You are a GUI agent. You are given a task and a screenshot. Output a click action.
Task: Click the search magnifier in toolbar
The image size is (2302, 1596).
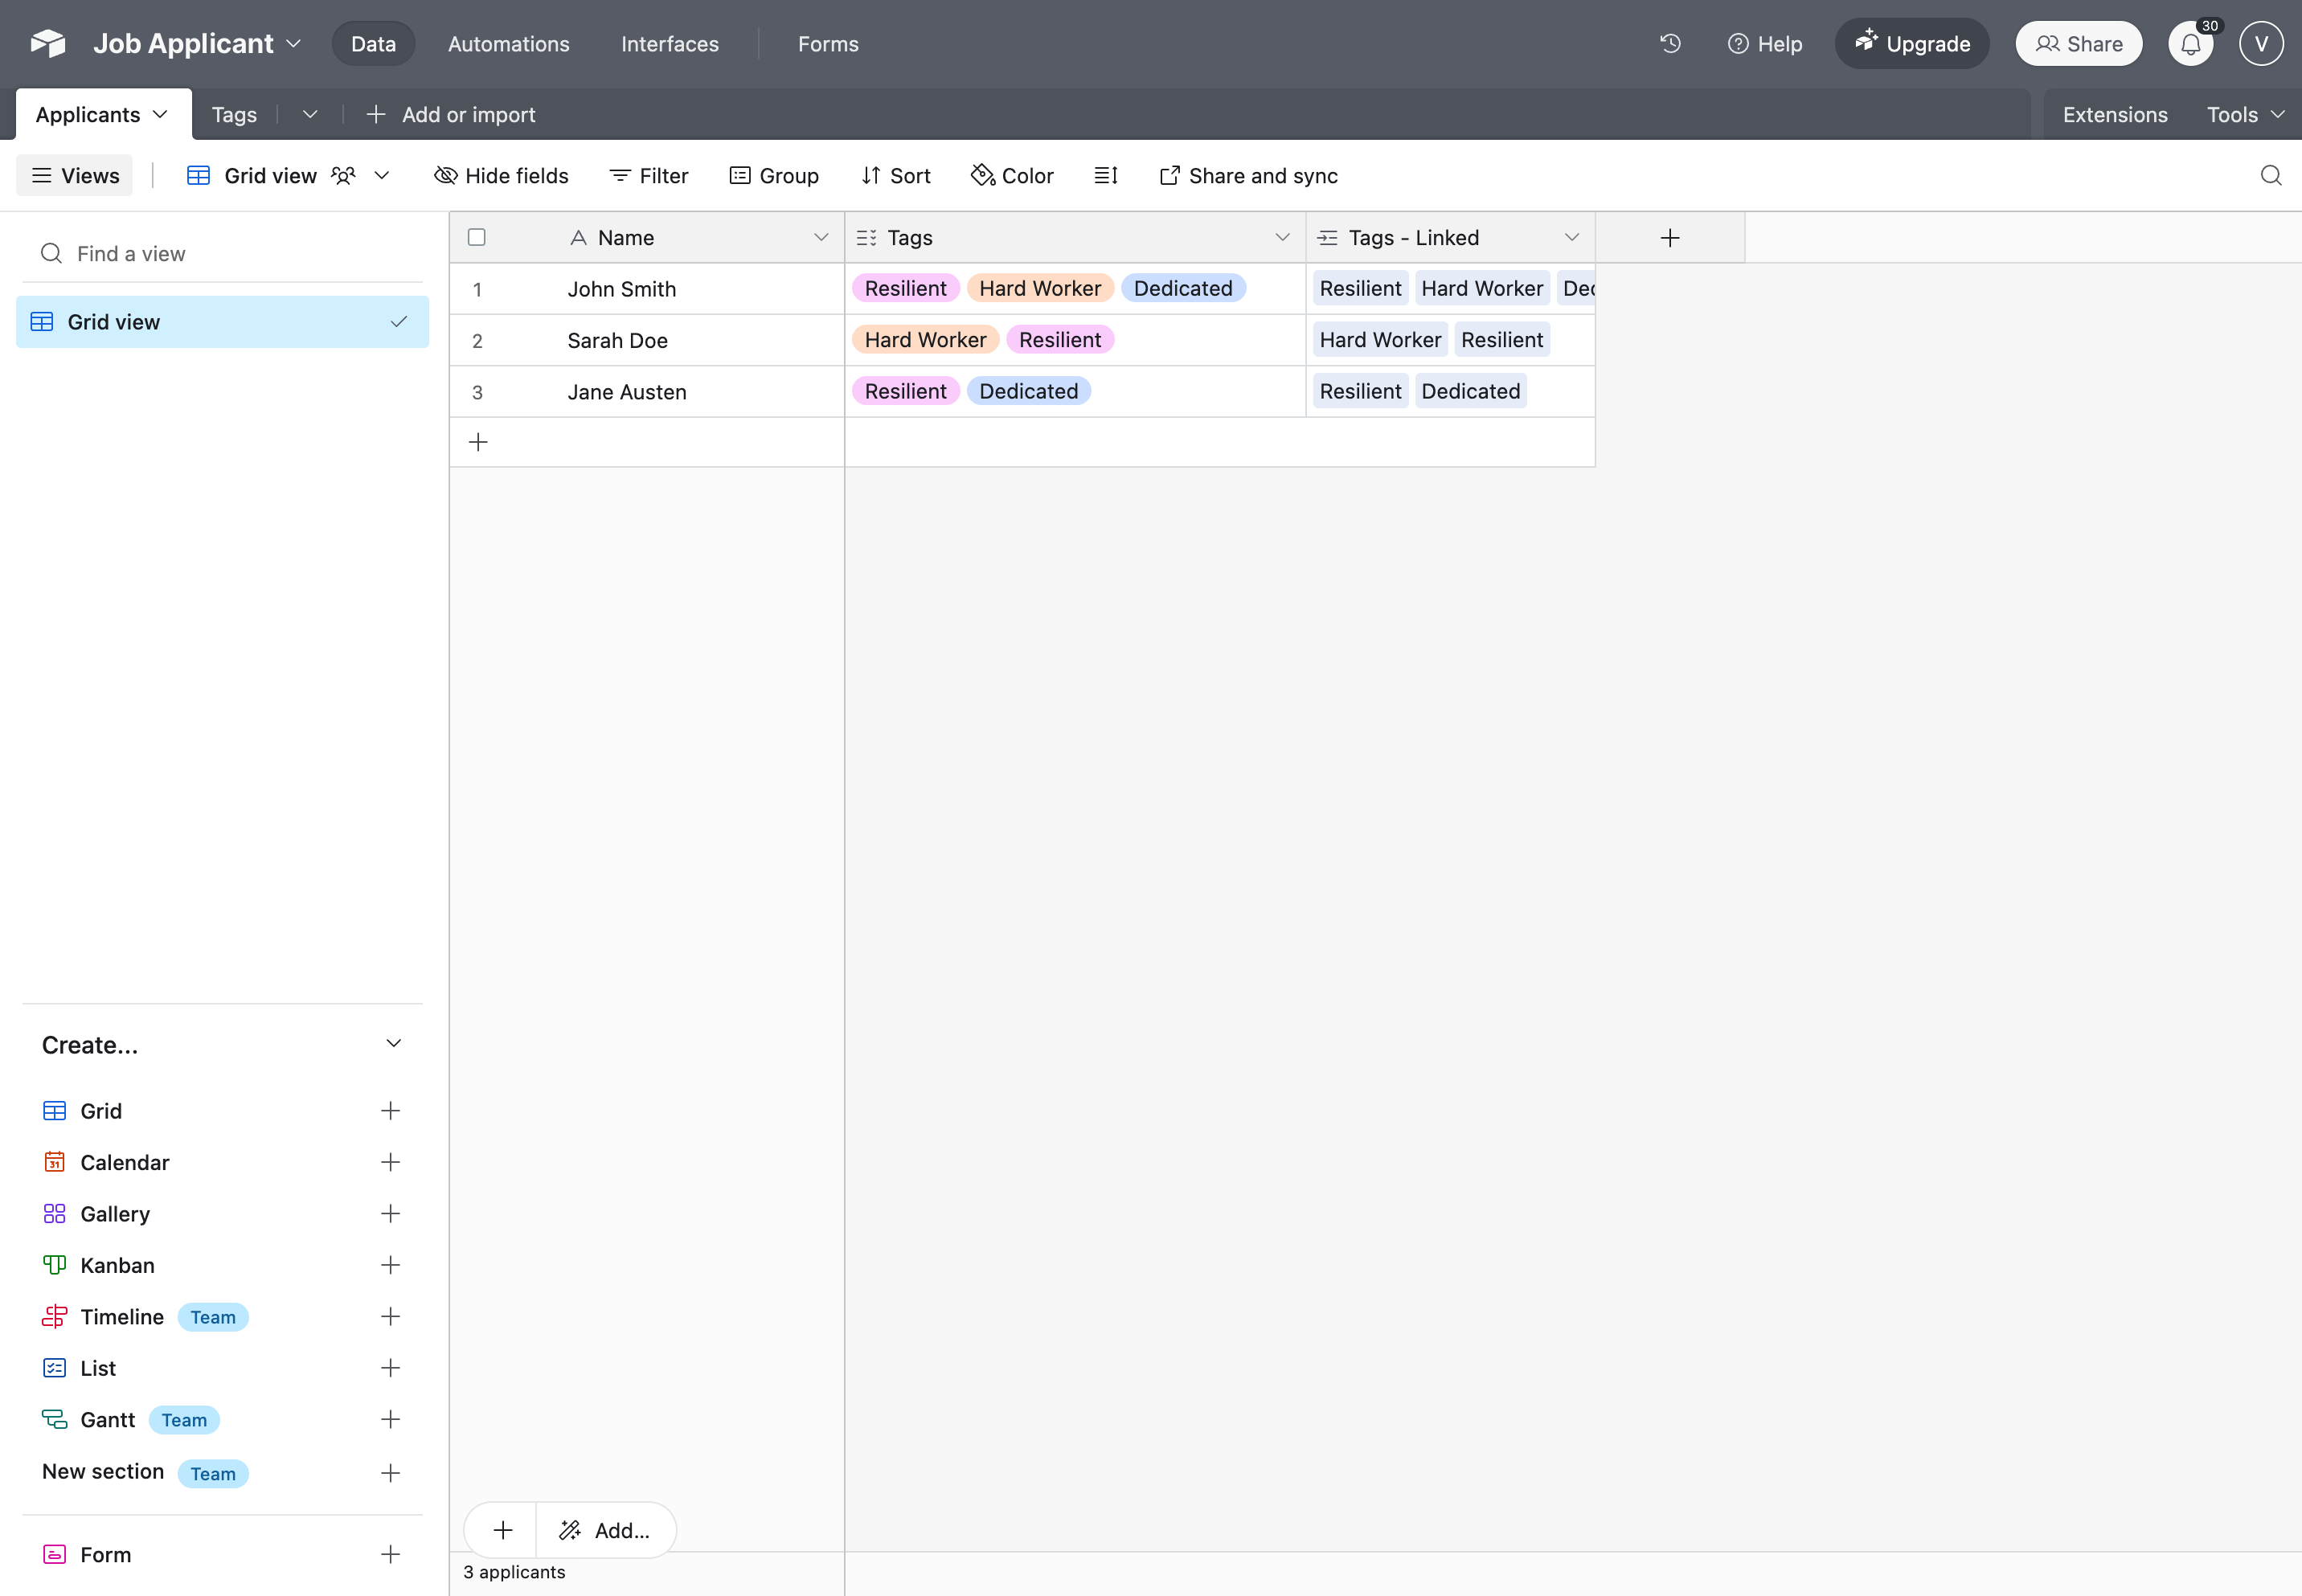(2270, 176)
